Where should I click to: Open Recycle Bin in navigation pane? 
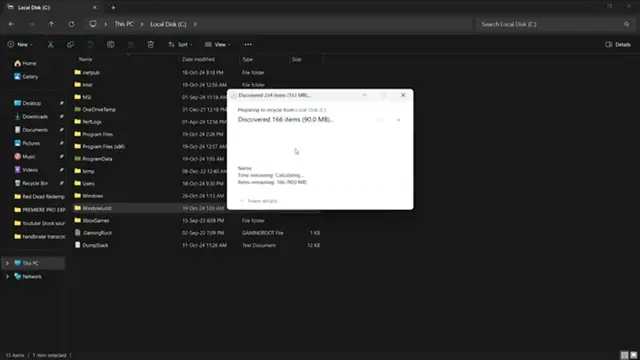tap(31, 183)
